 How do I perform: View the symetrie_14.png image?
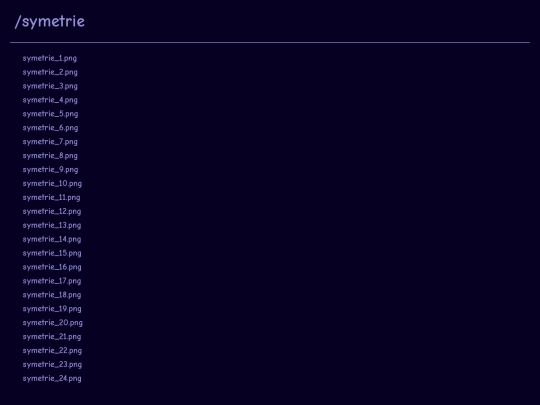click(x=52, y=239)
